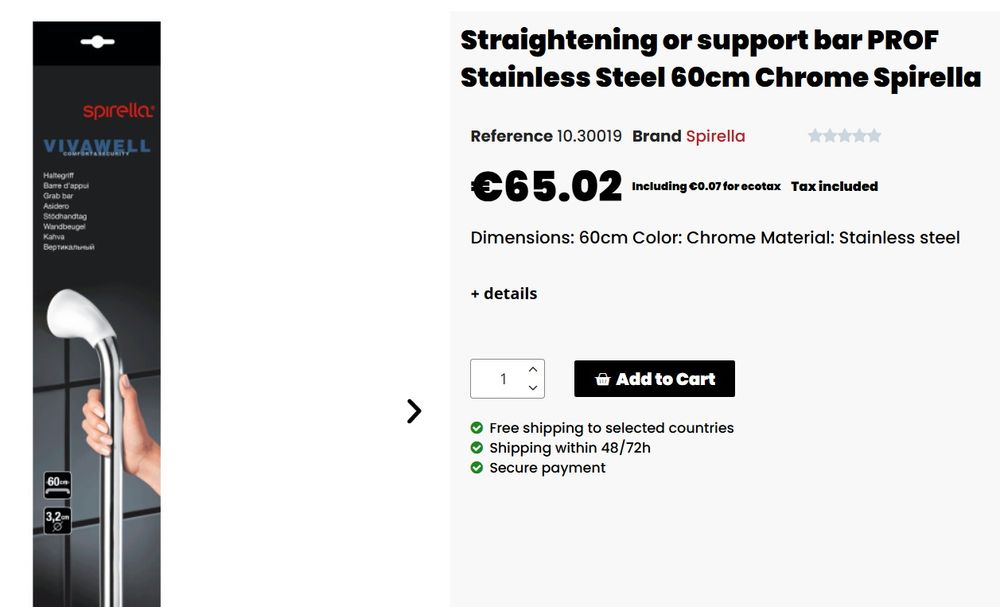The width and height of the screenshot is (1000, 607).
Task: Click the 3.2 cm diameter badge
Action: click(58, 520)
